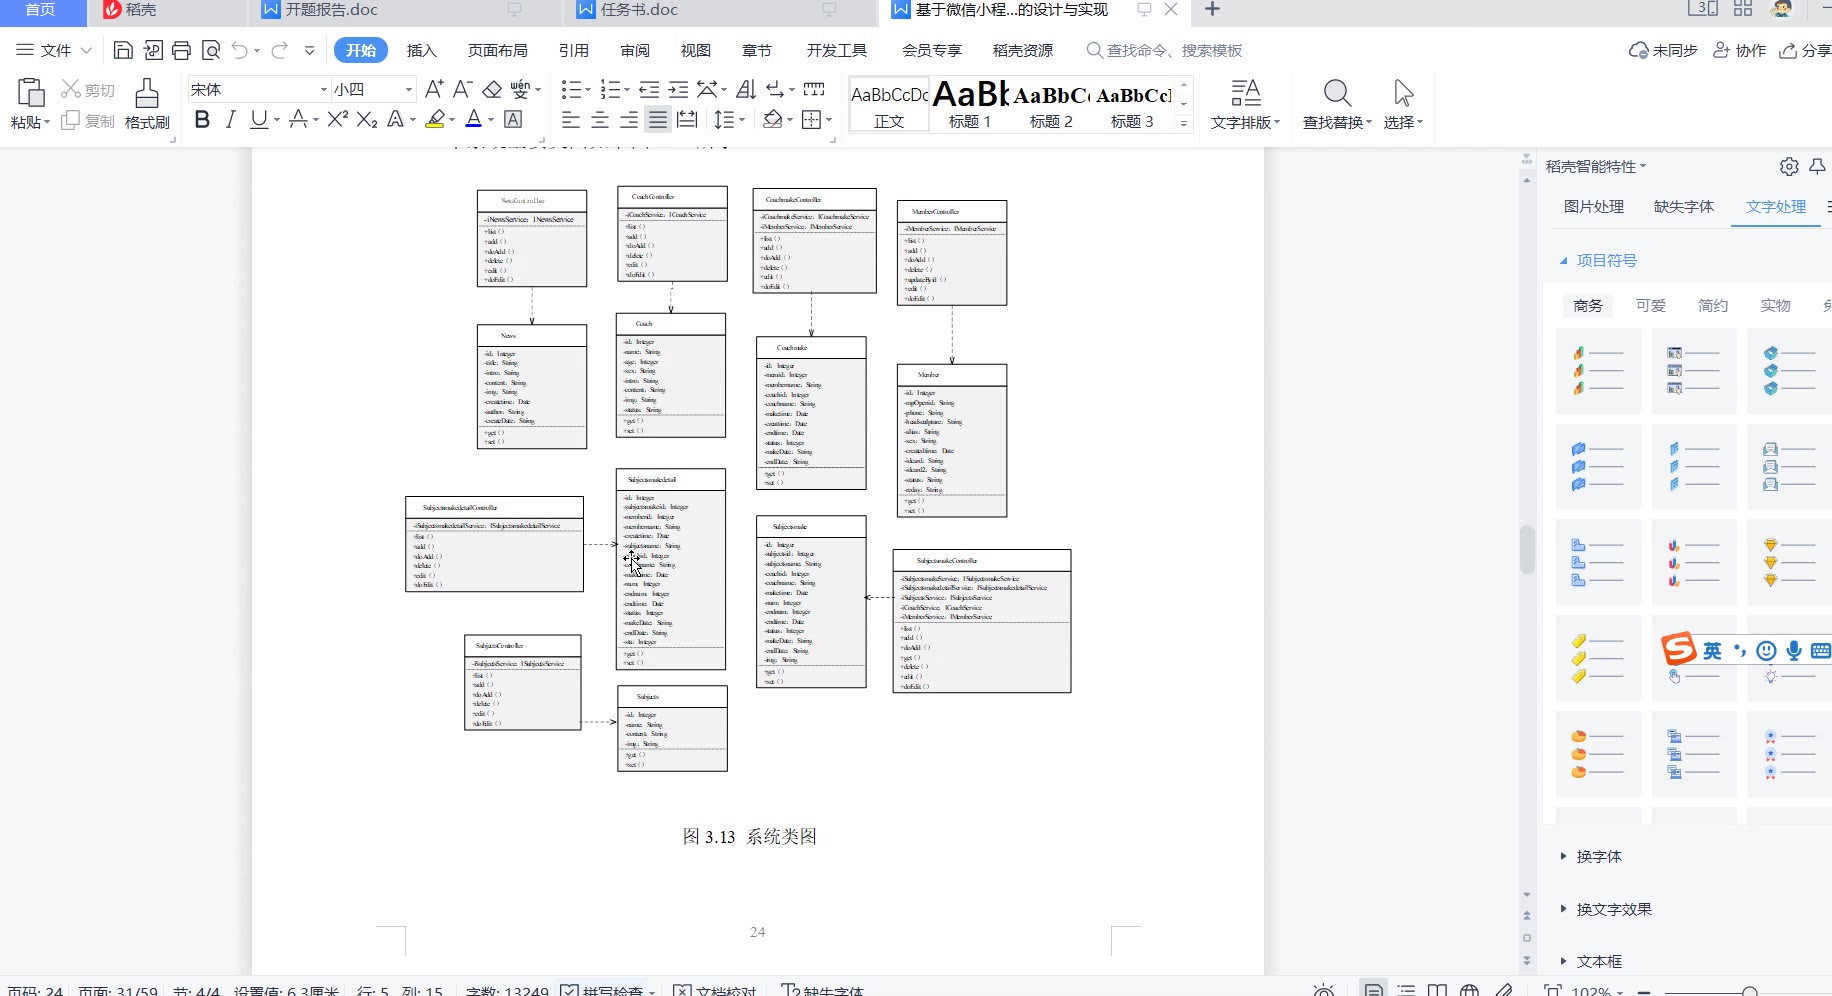Select the 可爱 bullet style category

[1650, 305]
